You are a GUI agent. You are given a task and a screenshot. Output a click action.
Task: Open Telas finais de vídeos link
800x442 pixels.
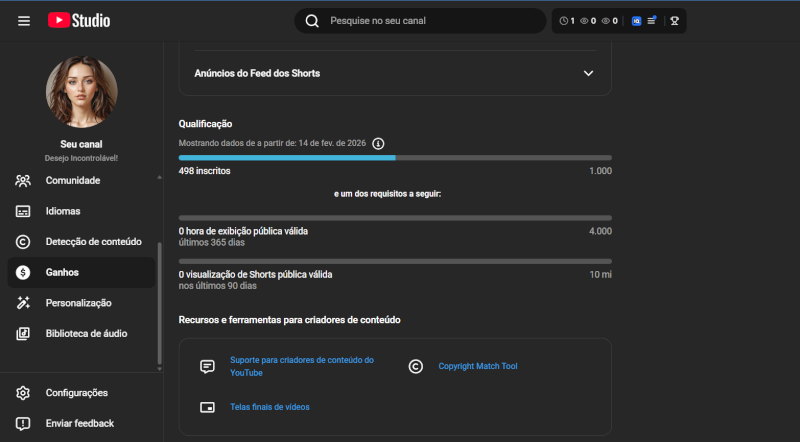(269, 407)
